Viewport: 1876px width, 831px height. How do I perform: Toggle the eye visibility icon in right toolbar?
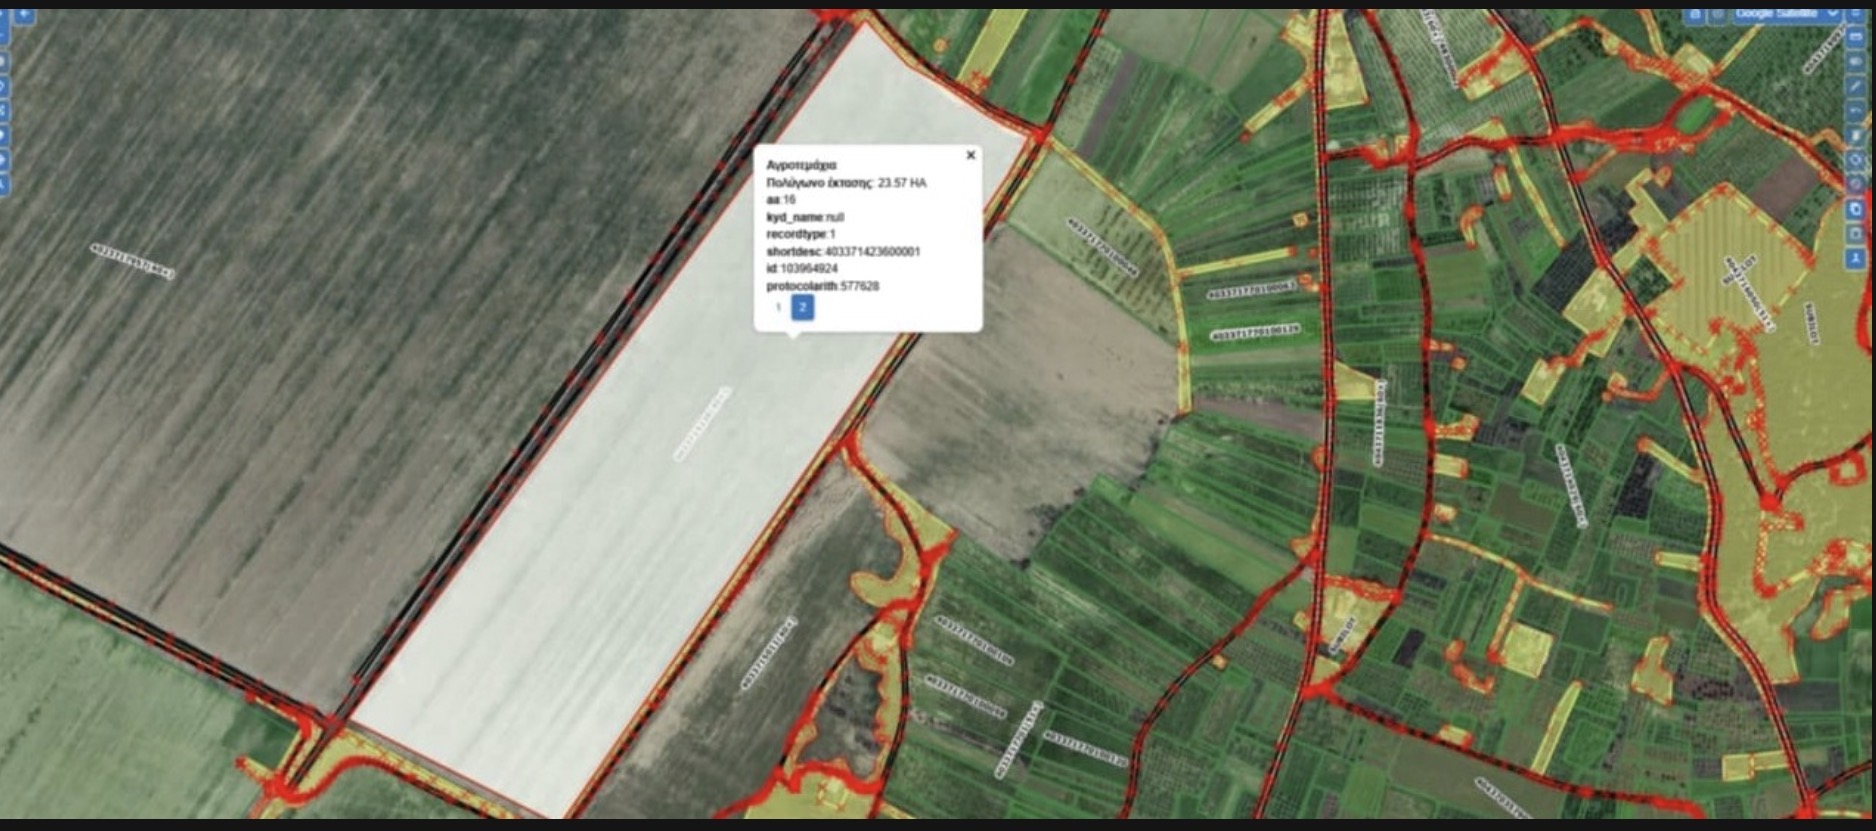tap(1856, 62)
